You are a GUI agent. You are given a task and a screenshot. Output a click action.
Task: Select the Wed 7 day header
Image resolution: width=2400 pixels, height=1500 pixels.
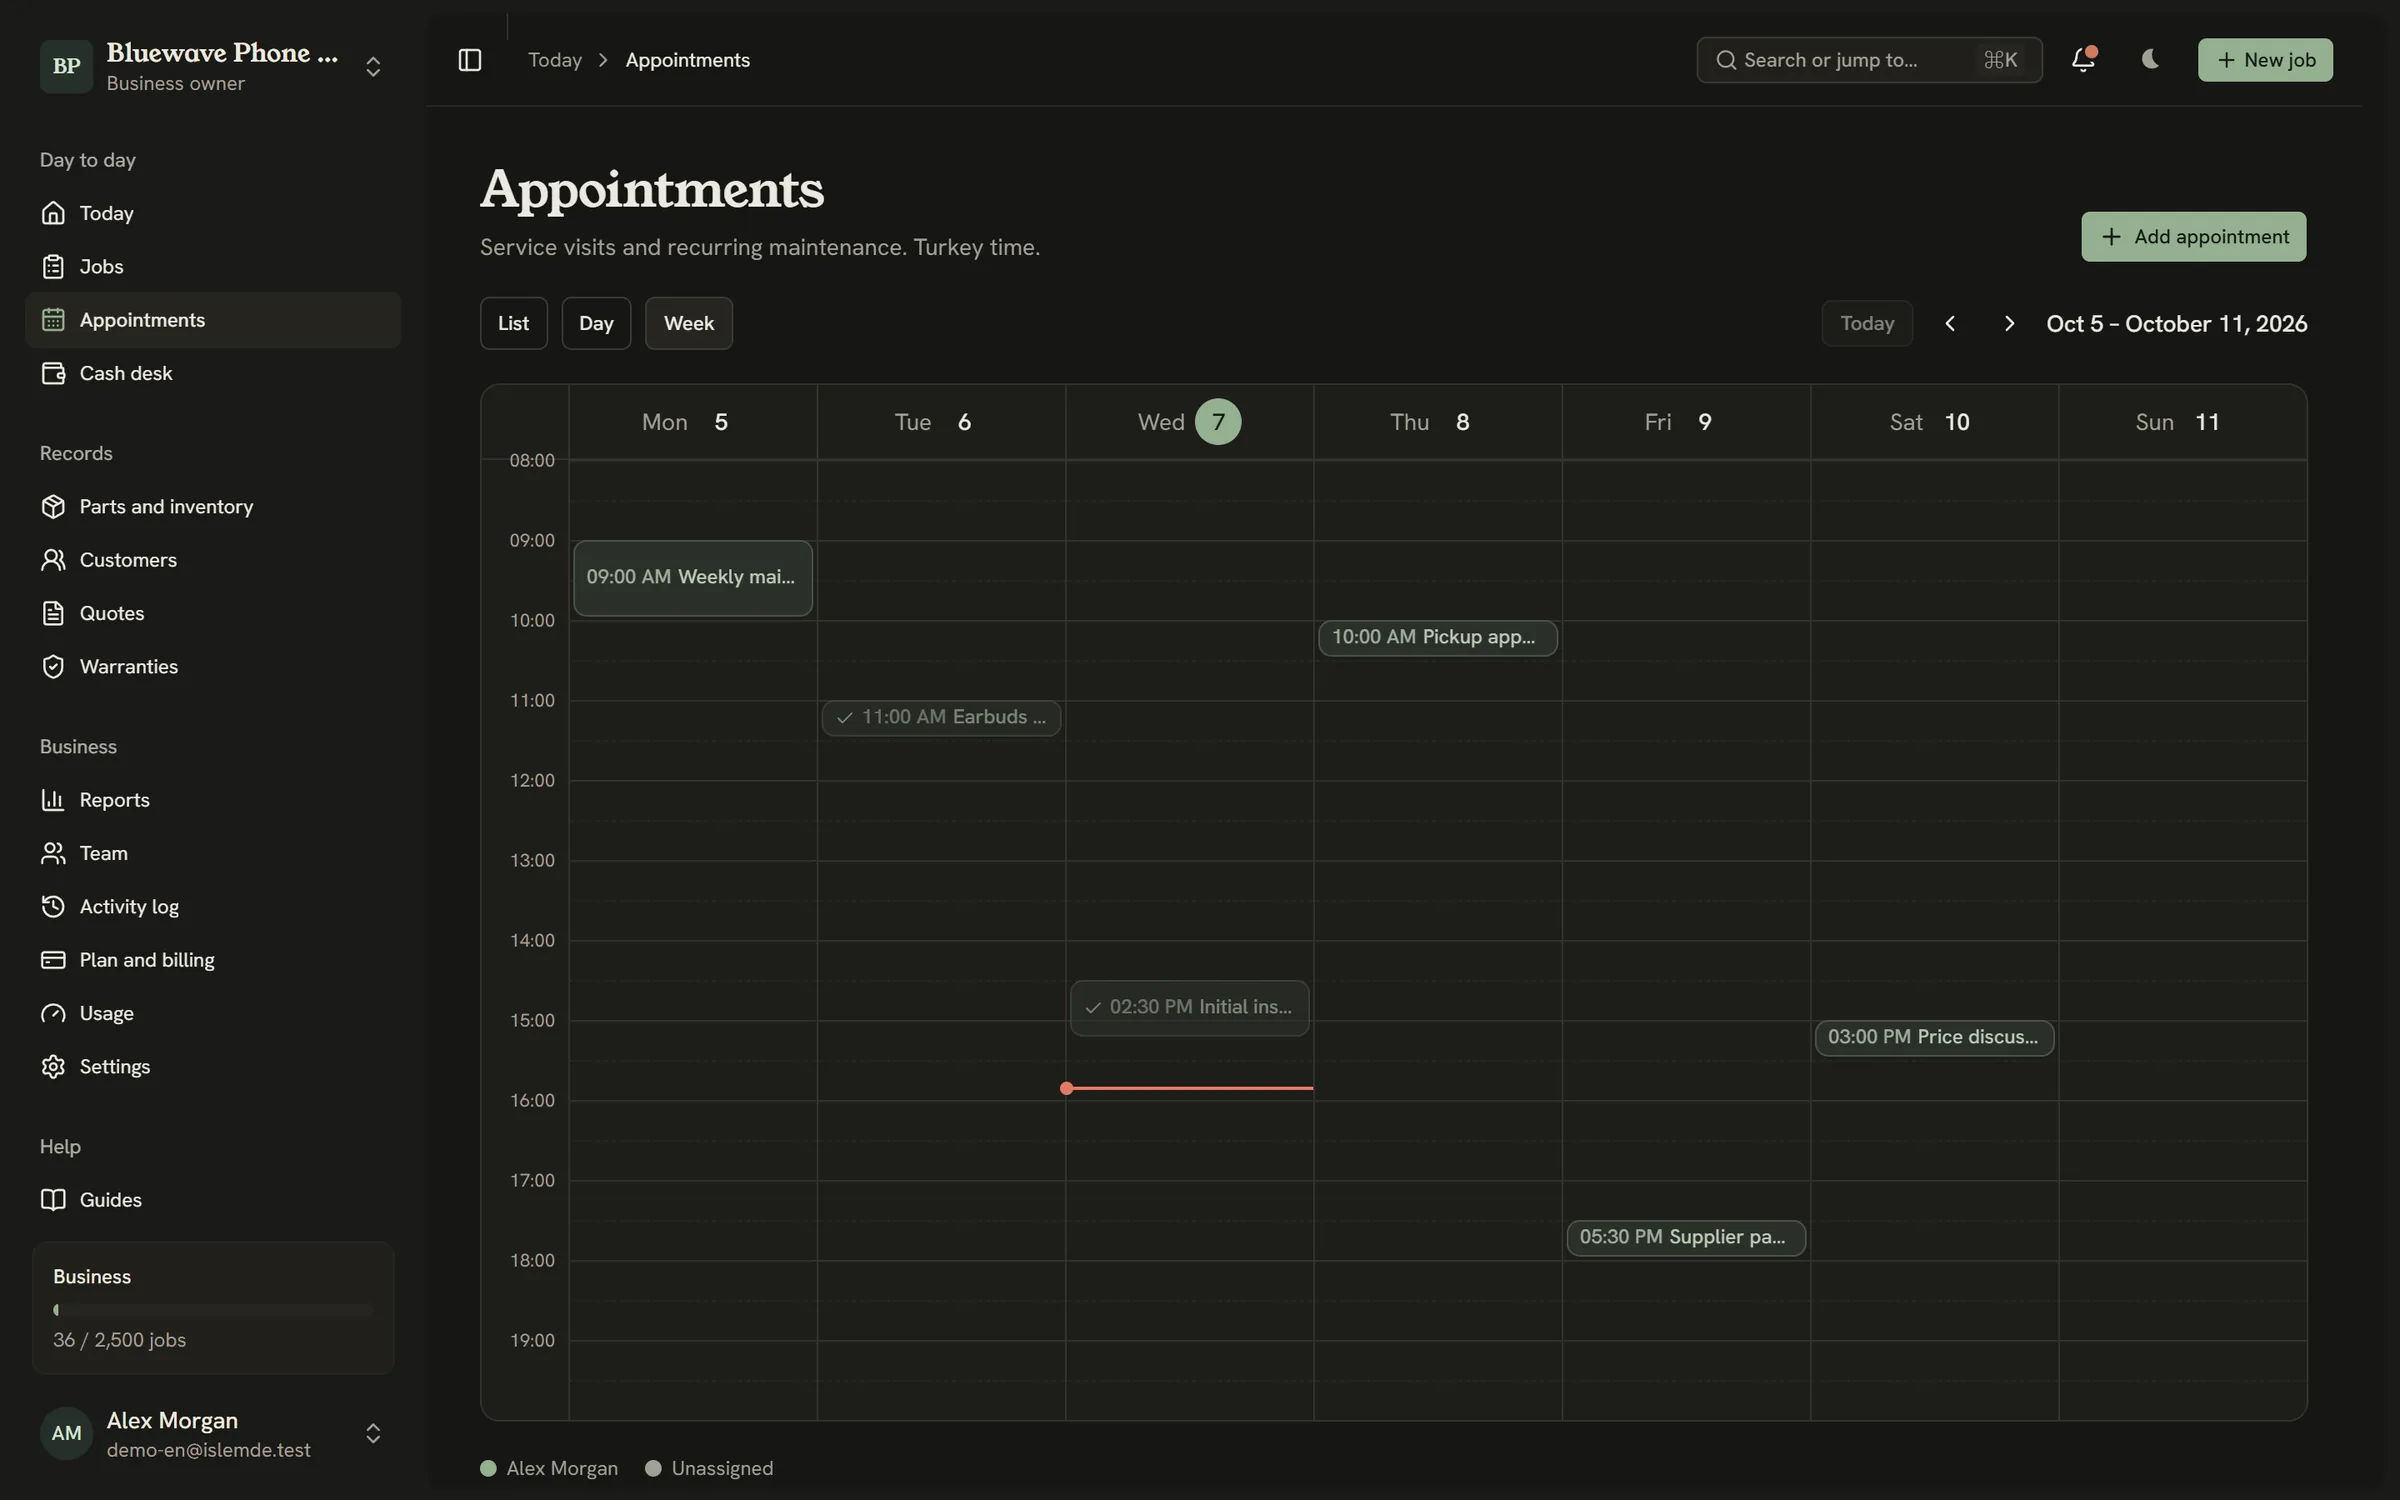pos(1189,422)
